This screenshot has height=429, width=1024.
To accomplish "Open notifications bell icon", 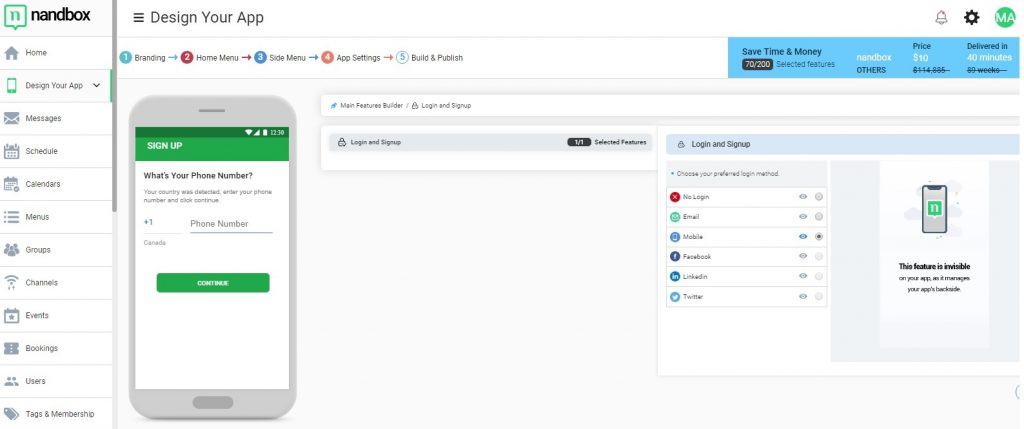I will tap(941, 18).
